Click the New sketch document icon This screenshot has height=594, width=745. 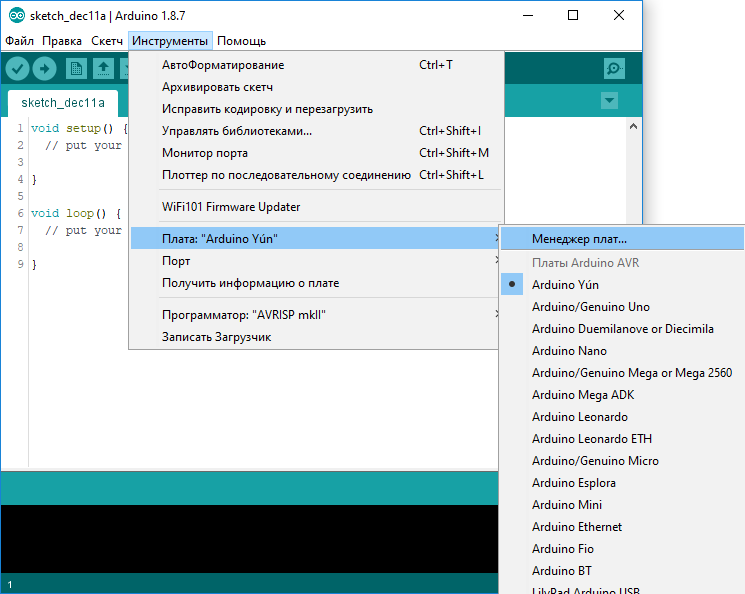pyautogui.click(x=76, y=69)
